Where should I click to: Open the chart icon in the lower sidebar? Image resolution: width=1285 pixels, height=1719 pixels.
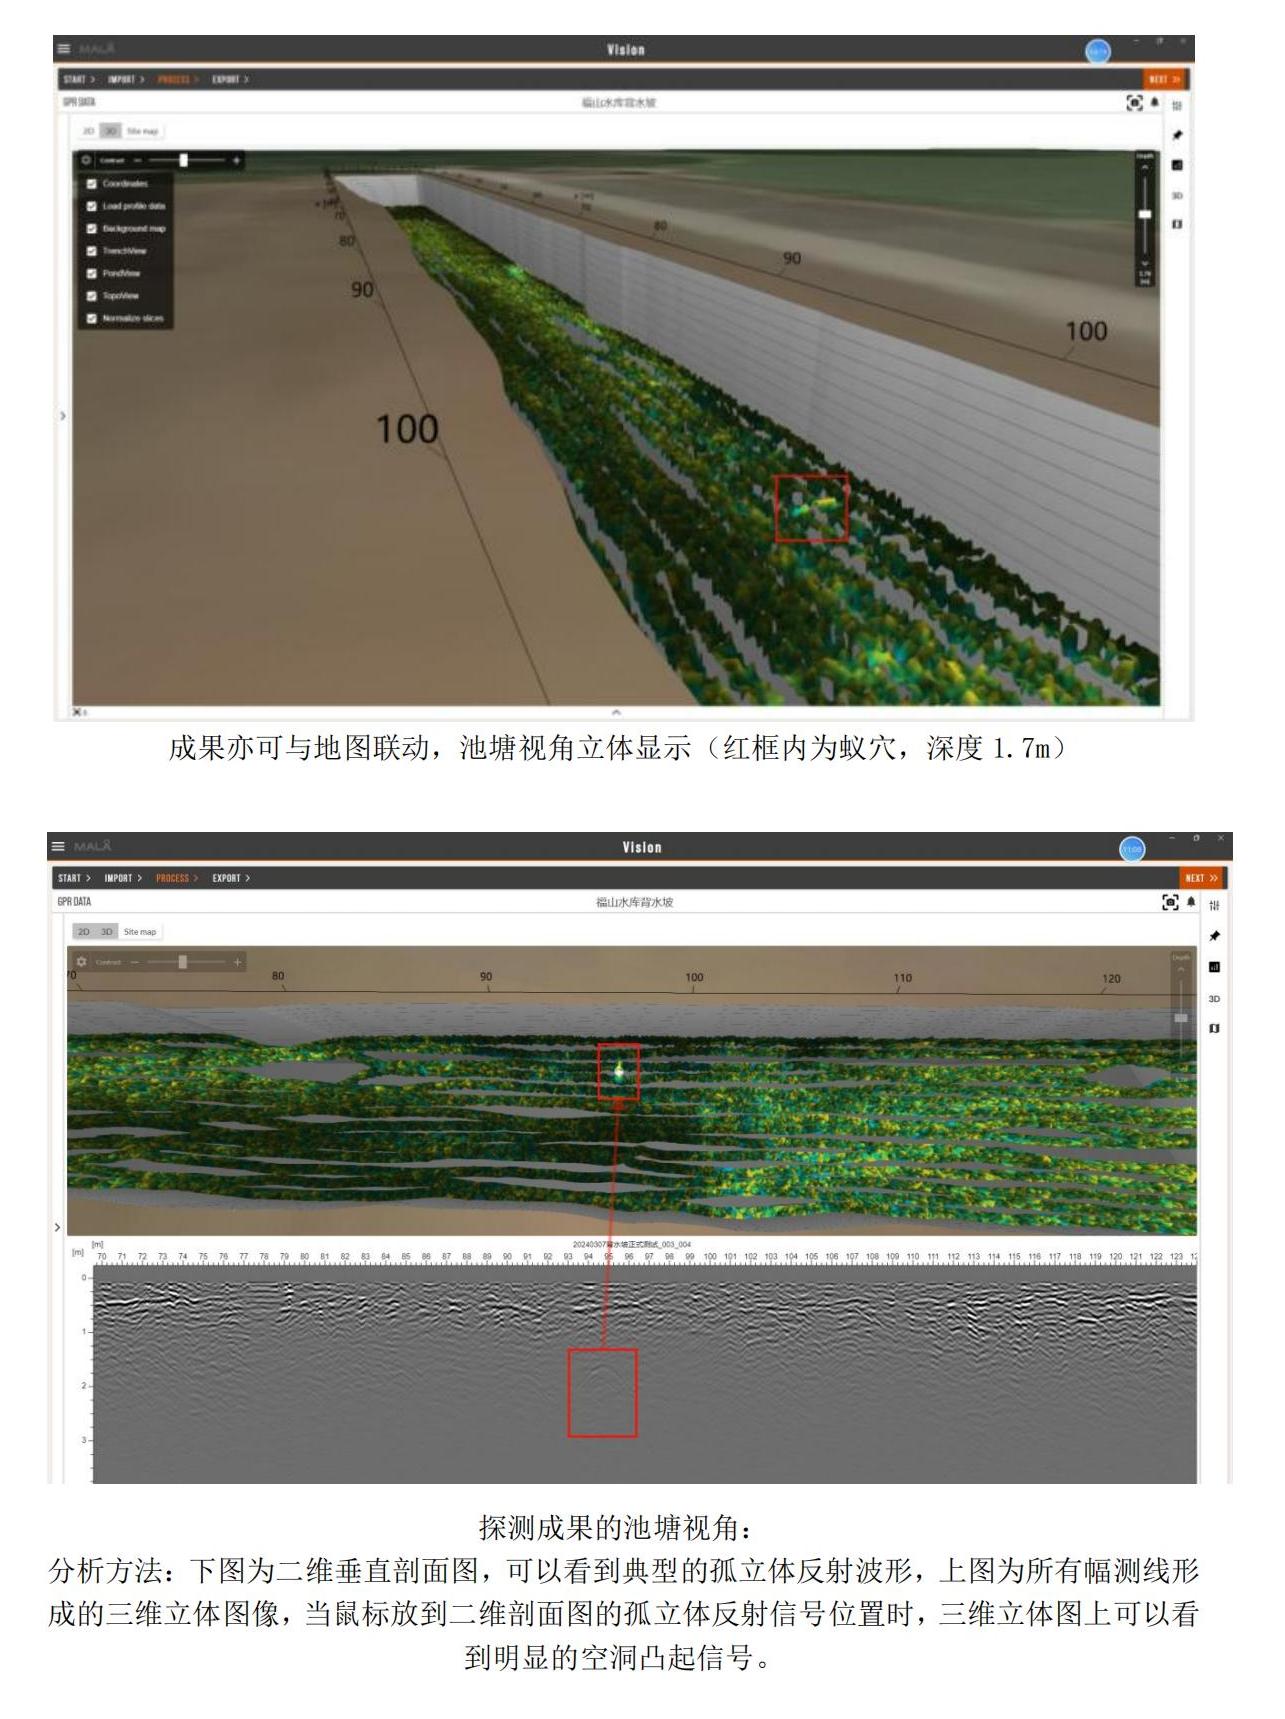point(1214,967)
